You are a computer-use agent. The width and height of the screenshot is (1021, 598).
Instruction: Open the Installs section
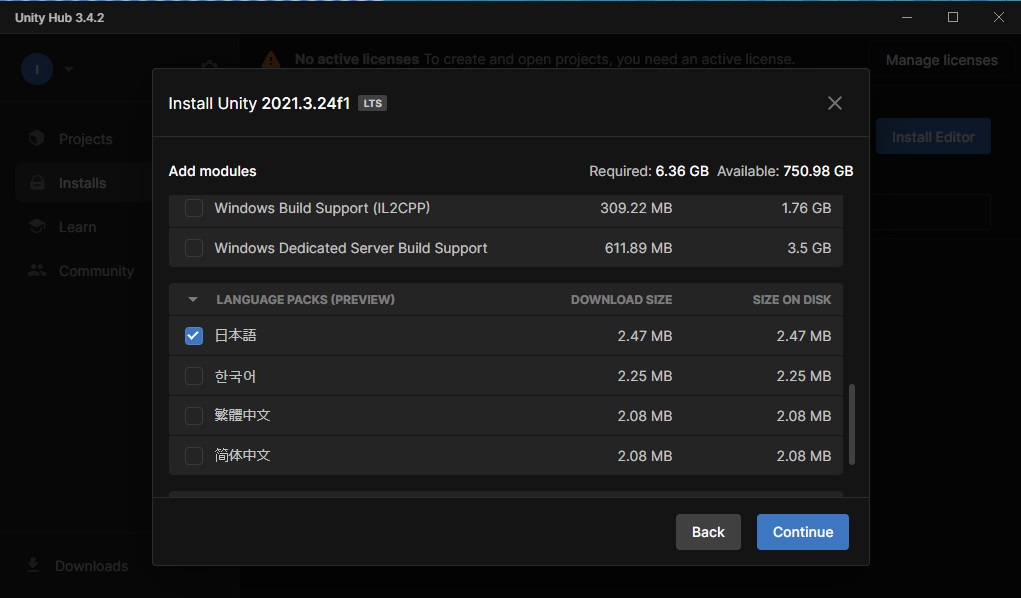tap(82, 183)
